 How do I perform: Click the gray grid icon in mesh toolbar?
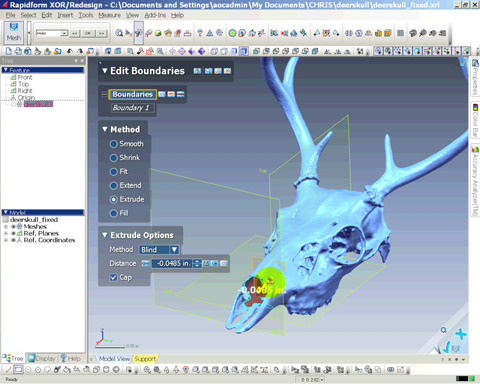(x=400, y=33)
